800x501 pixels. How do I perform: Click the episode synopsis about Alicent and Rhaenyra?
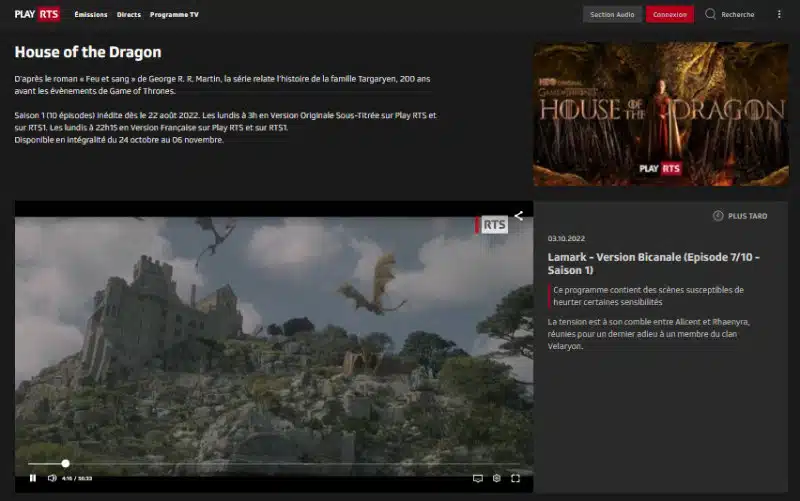tap(648, 334)
